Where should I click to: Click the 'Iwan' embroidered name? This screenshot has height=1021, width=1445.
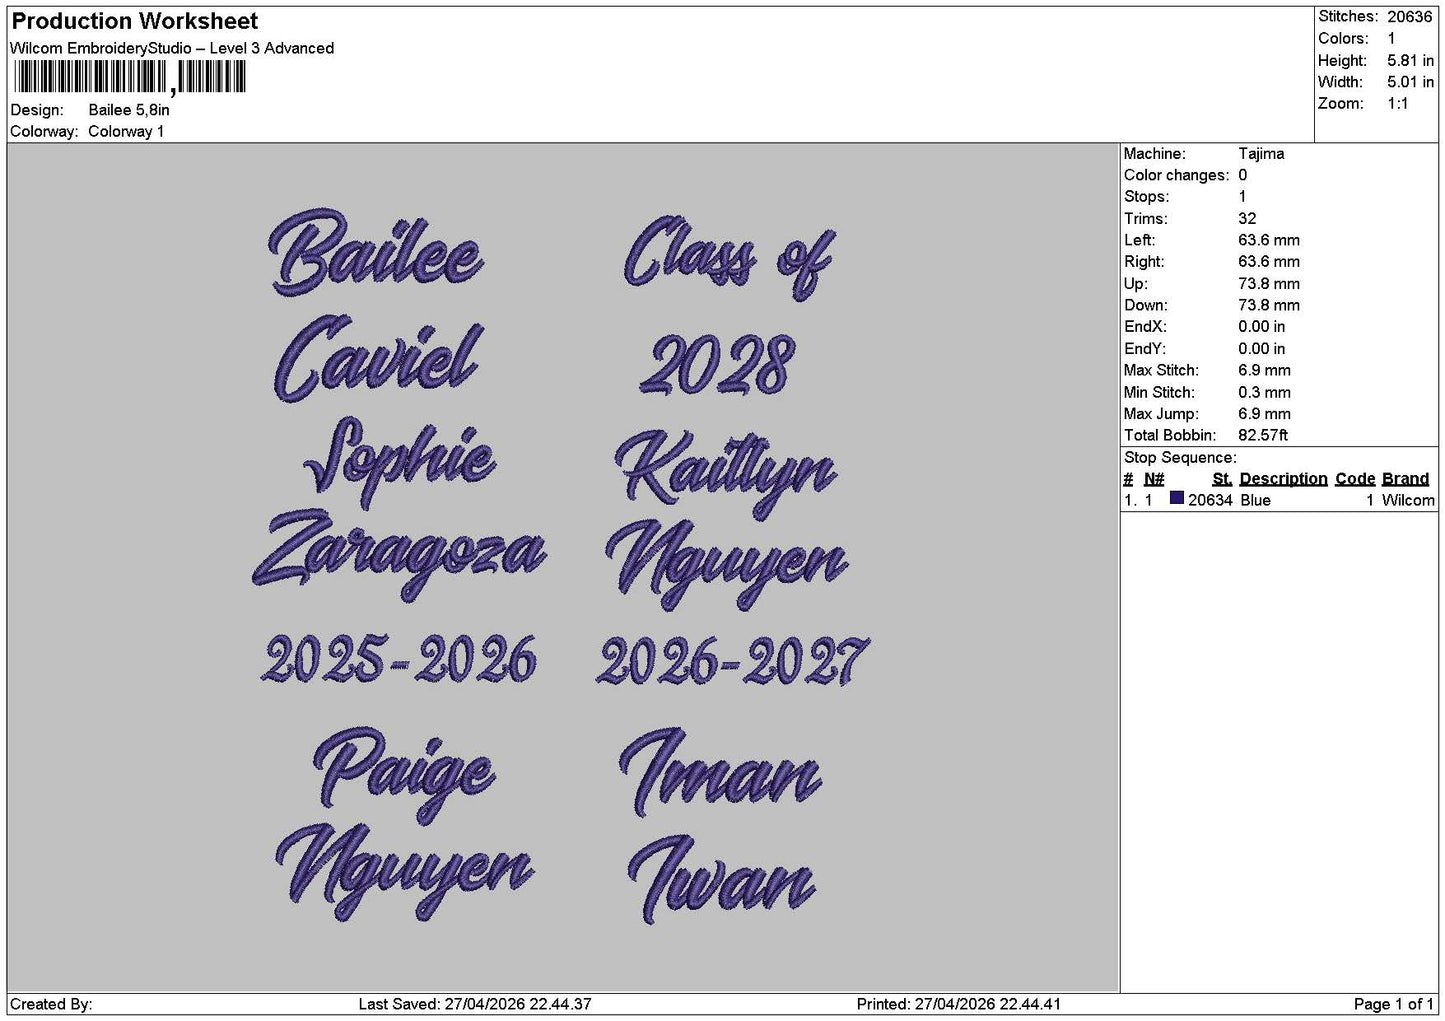pos(721,880)
